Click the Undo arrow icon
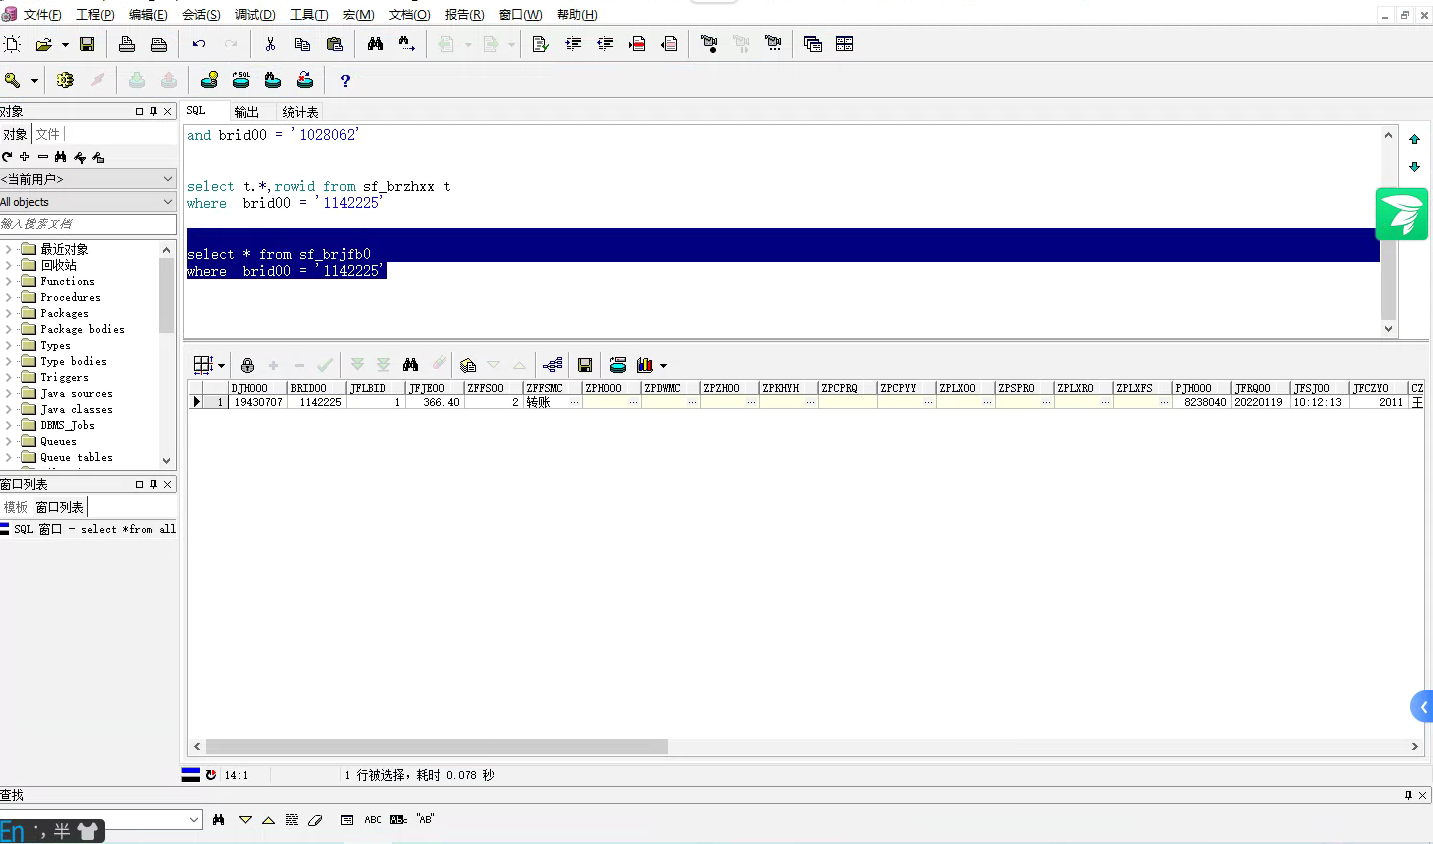 click(199, 44)
